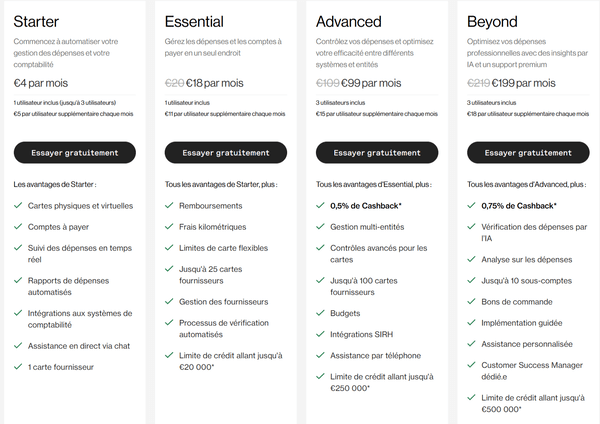Image resolution: width=600 pixels, height=424 pixels.
Task: Click checkmark beside Cartes physiques et virtuelles
Action: pos(19,206)
